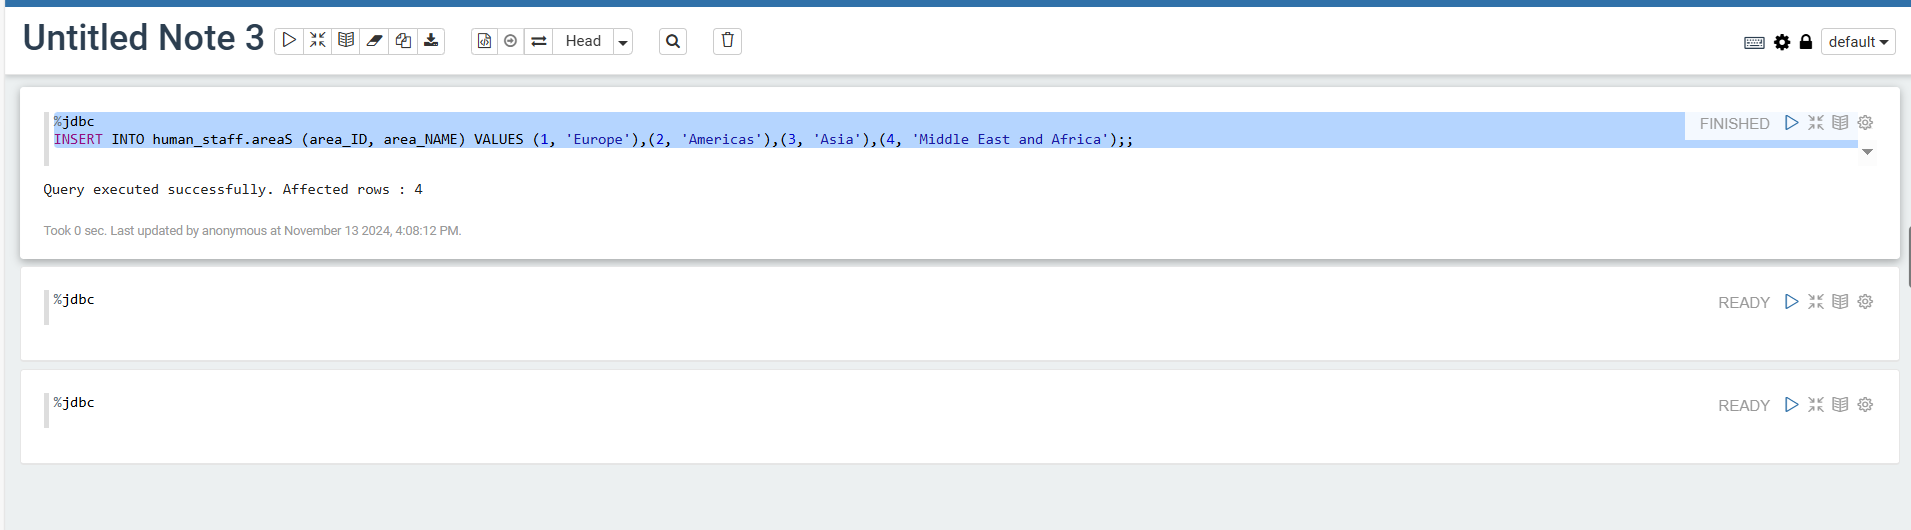The height and width of the screenshot is (530, 1911).
Task: Open version control commit icon
Action: 484,41
